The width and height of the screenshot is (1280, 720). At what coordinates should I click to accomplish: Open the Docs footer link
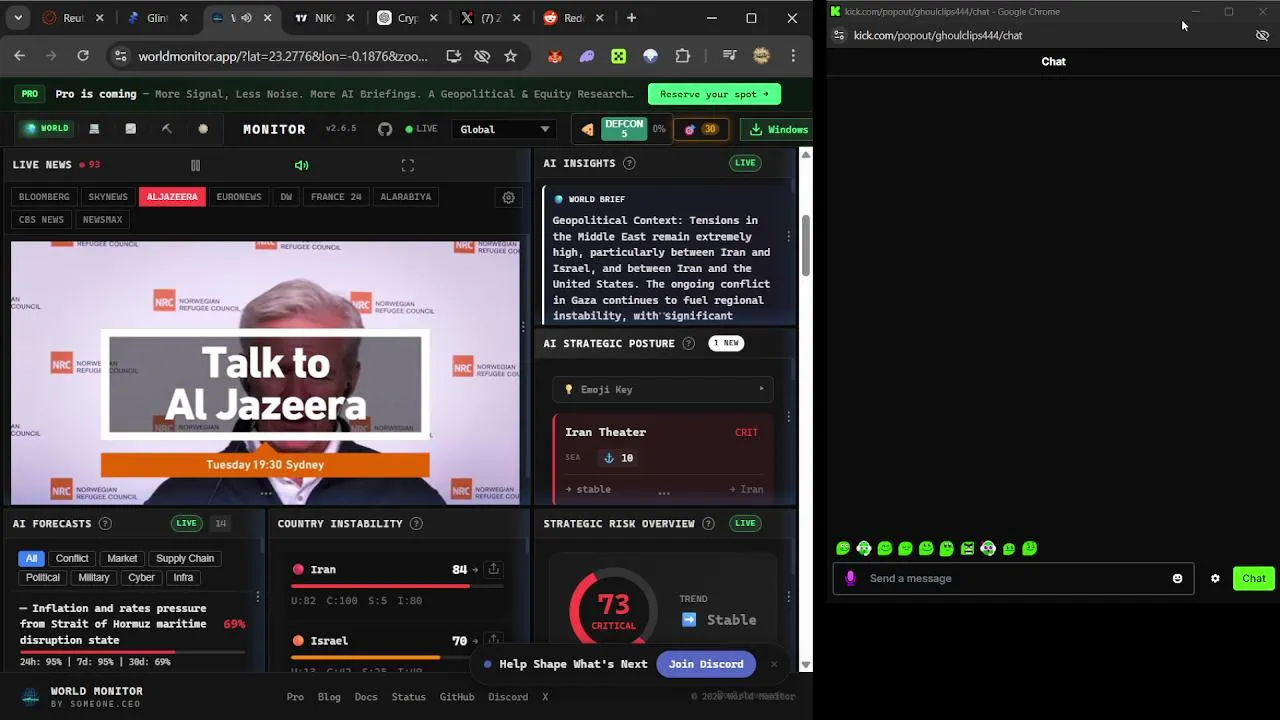coord(366,697)
